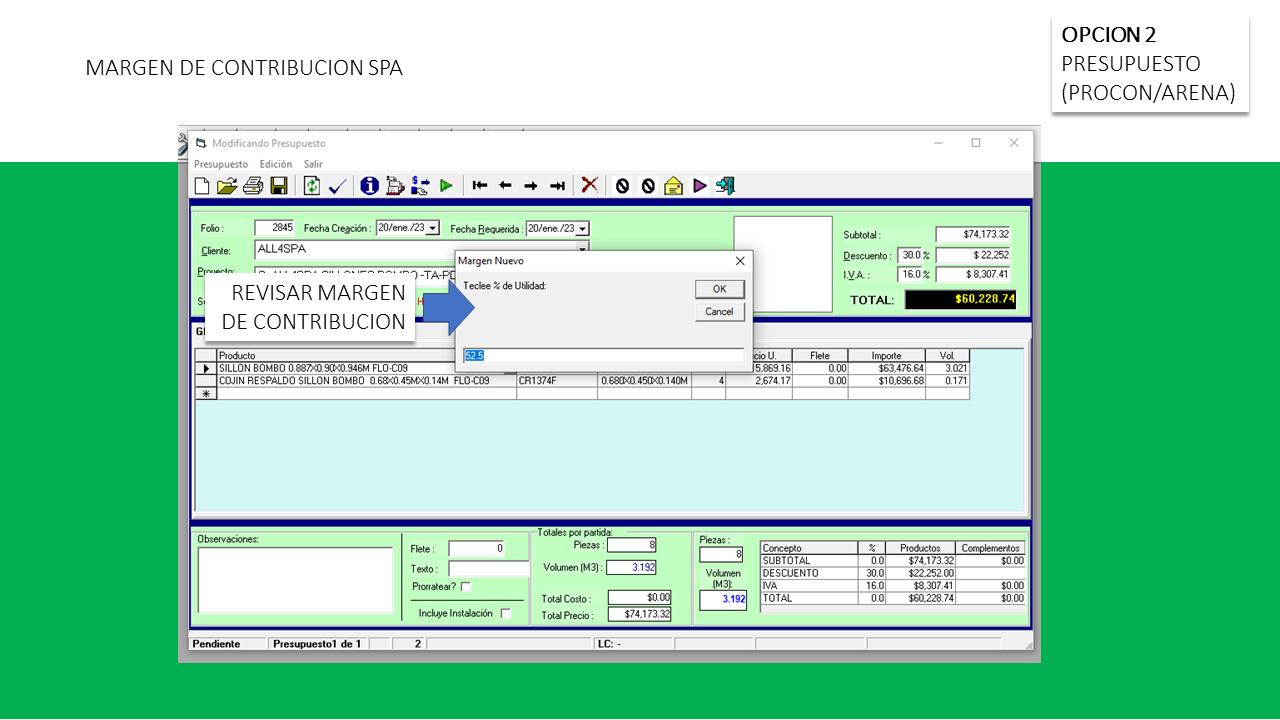Enable the Incluye Instalación checkbox
The image size is (1280, 720).
[506, 614]
